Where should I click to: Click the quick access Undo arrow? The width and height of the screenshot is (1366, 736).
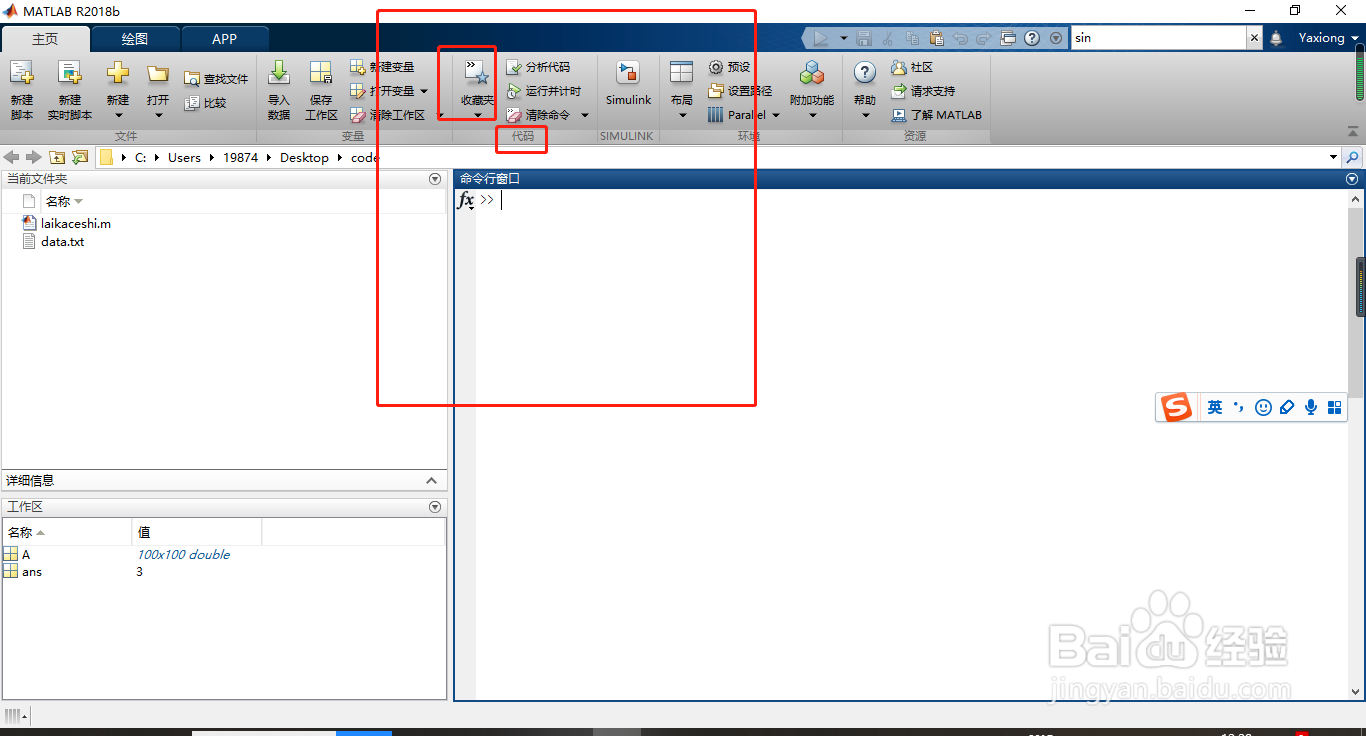[x=960, y=38]
